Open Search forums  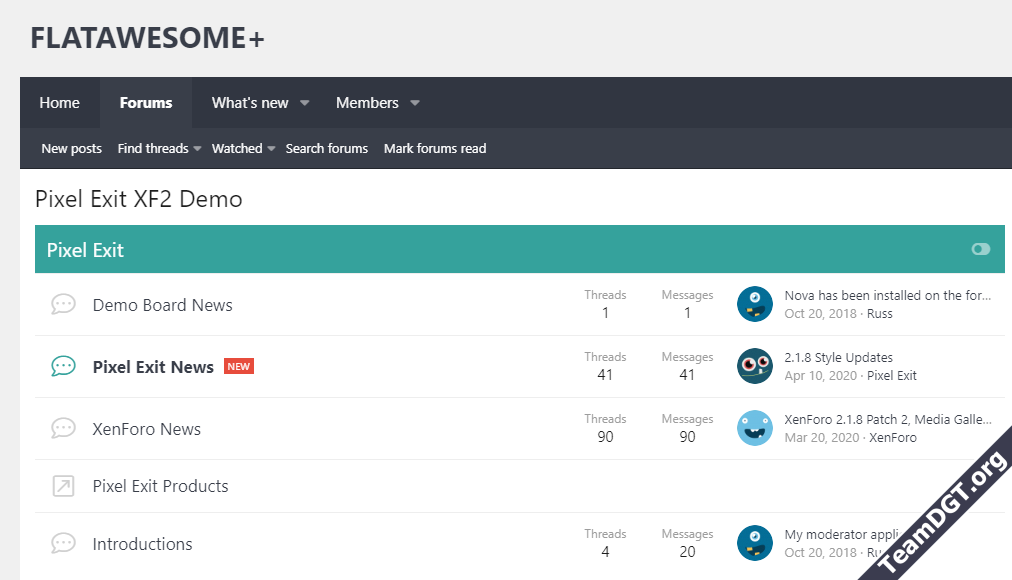[327, 148]
